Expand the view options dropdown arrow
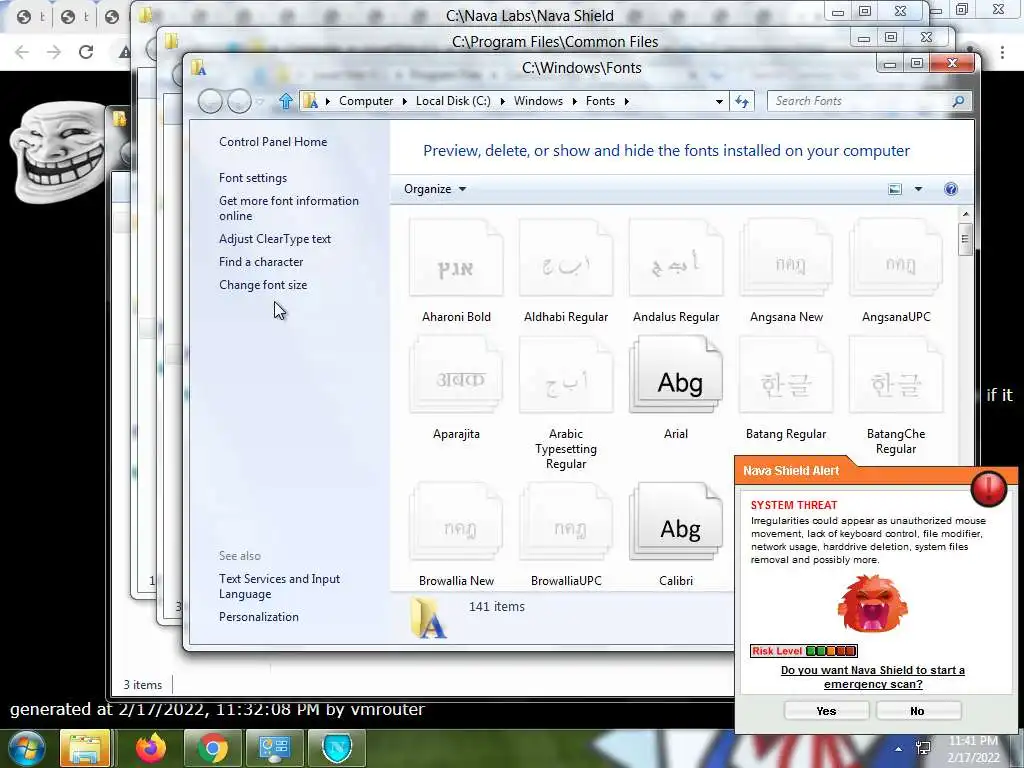Image resolution: width=1024 pixels, height=768 pixels. (x=918, y=189)
